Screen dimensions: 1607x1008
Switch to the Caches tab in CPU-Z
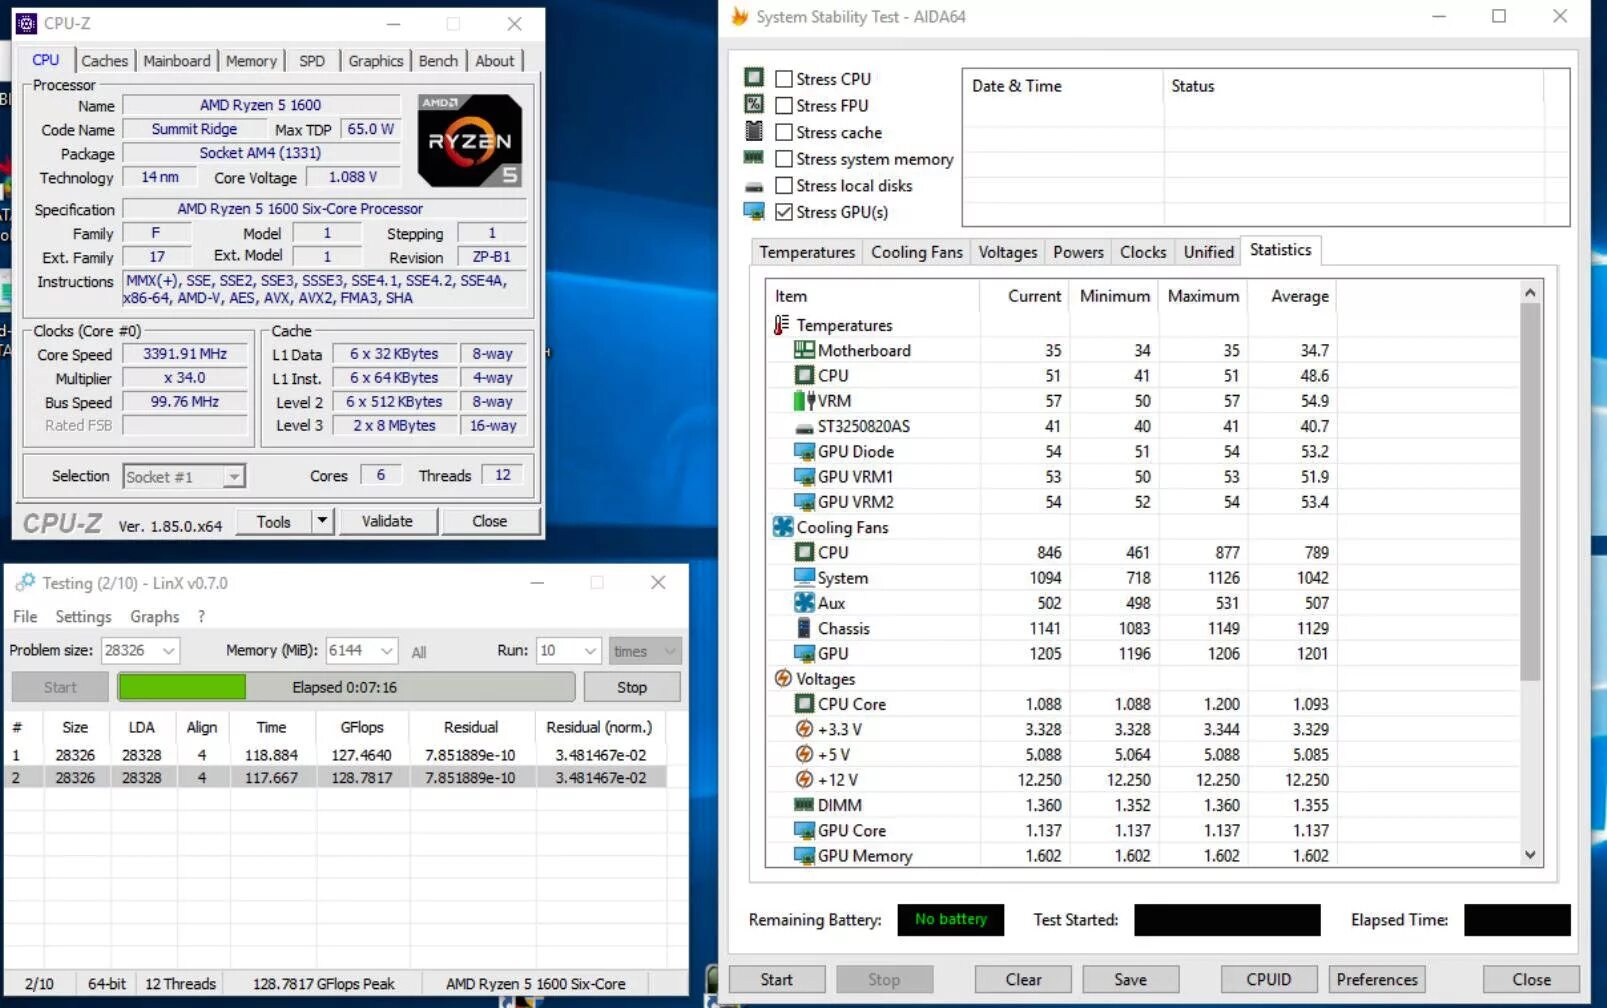104,60
